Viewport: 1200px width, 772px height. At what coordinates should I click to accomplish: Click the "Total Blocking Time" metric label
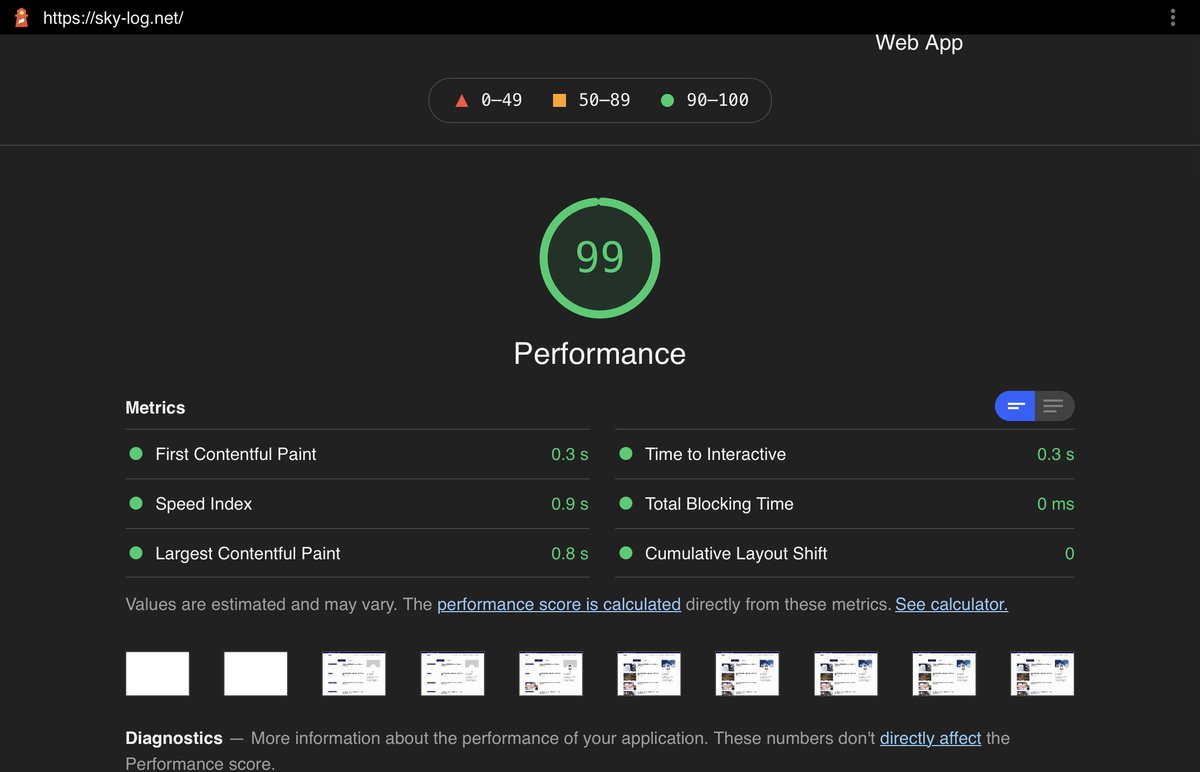719,504
